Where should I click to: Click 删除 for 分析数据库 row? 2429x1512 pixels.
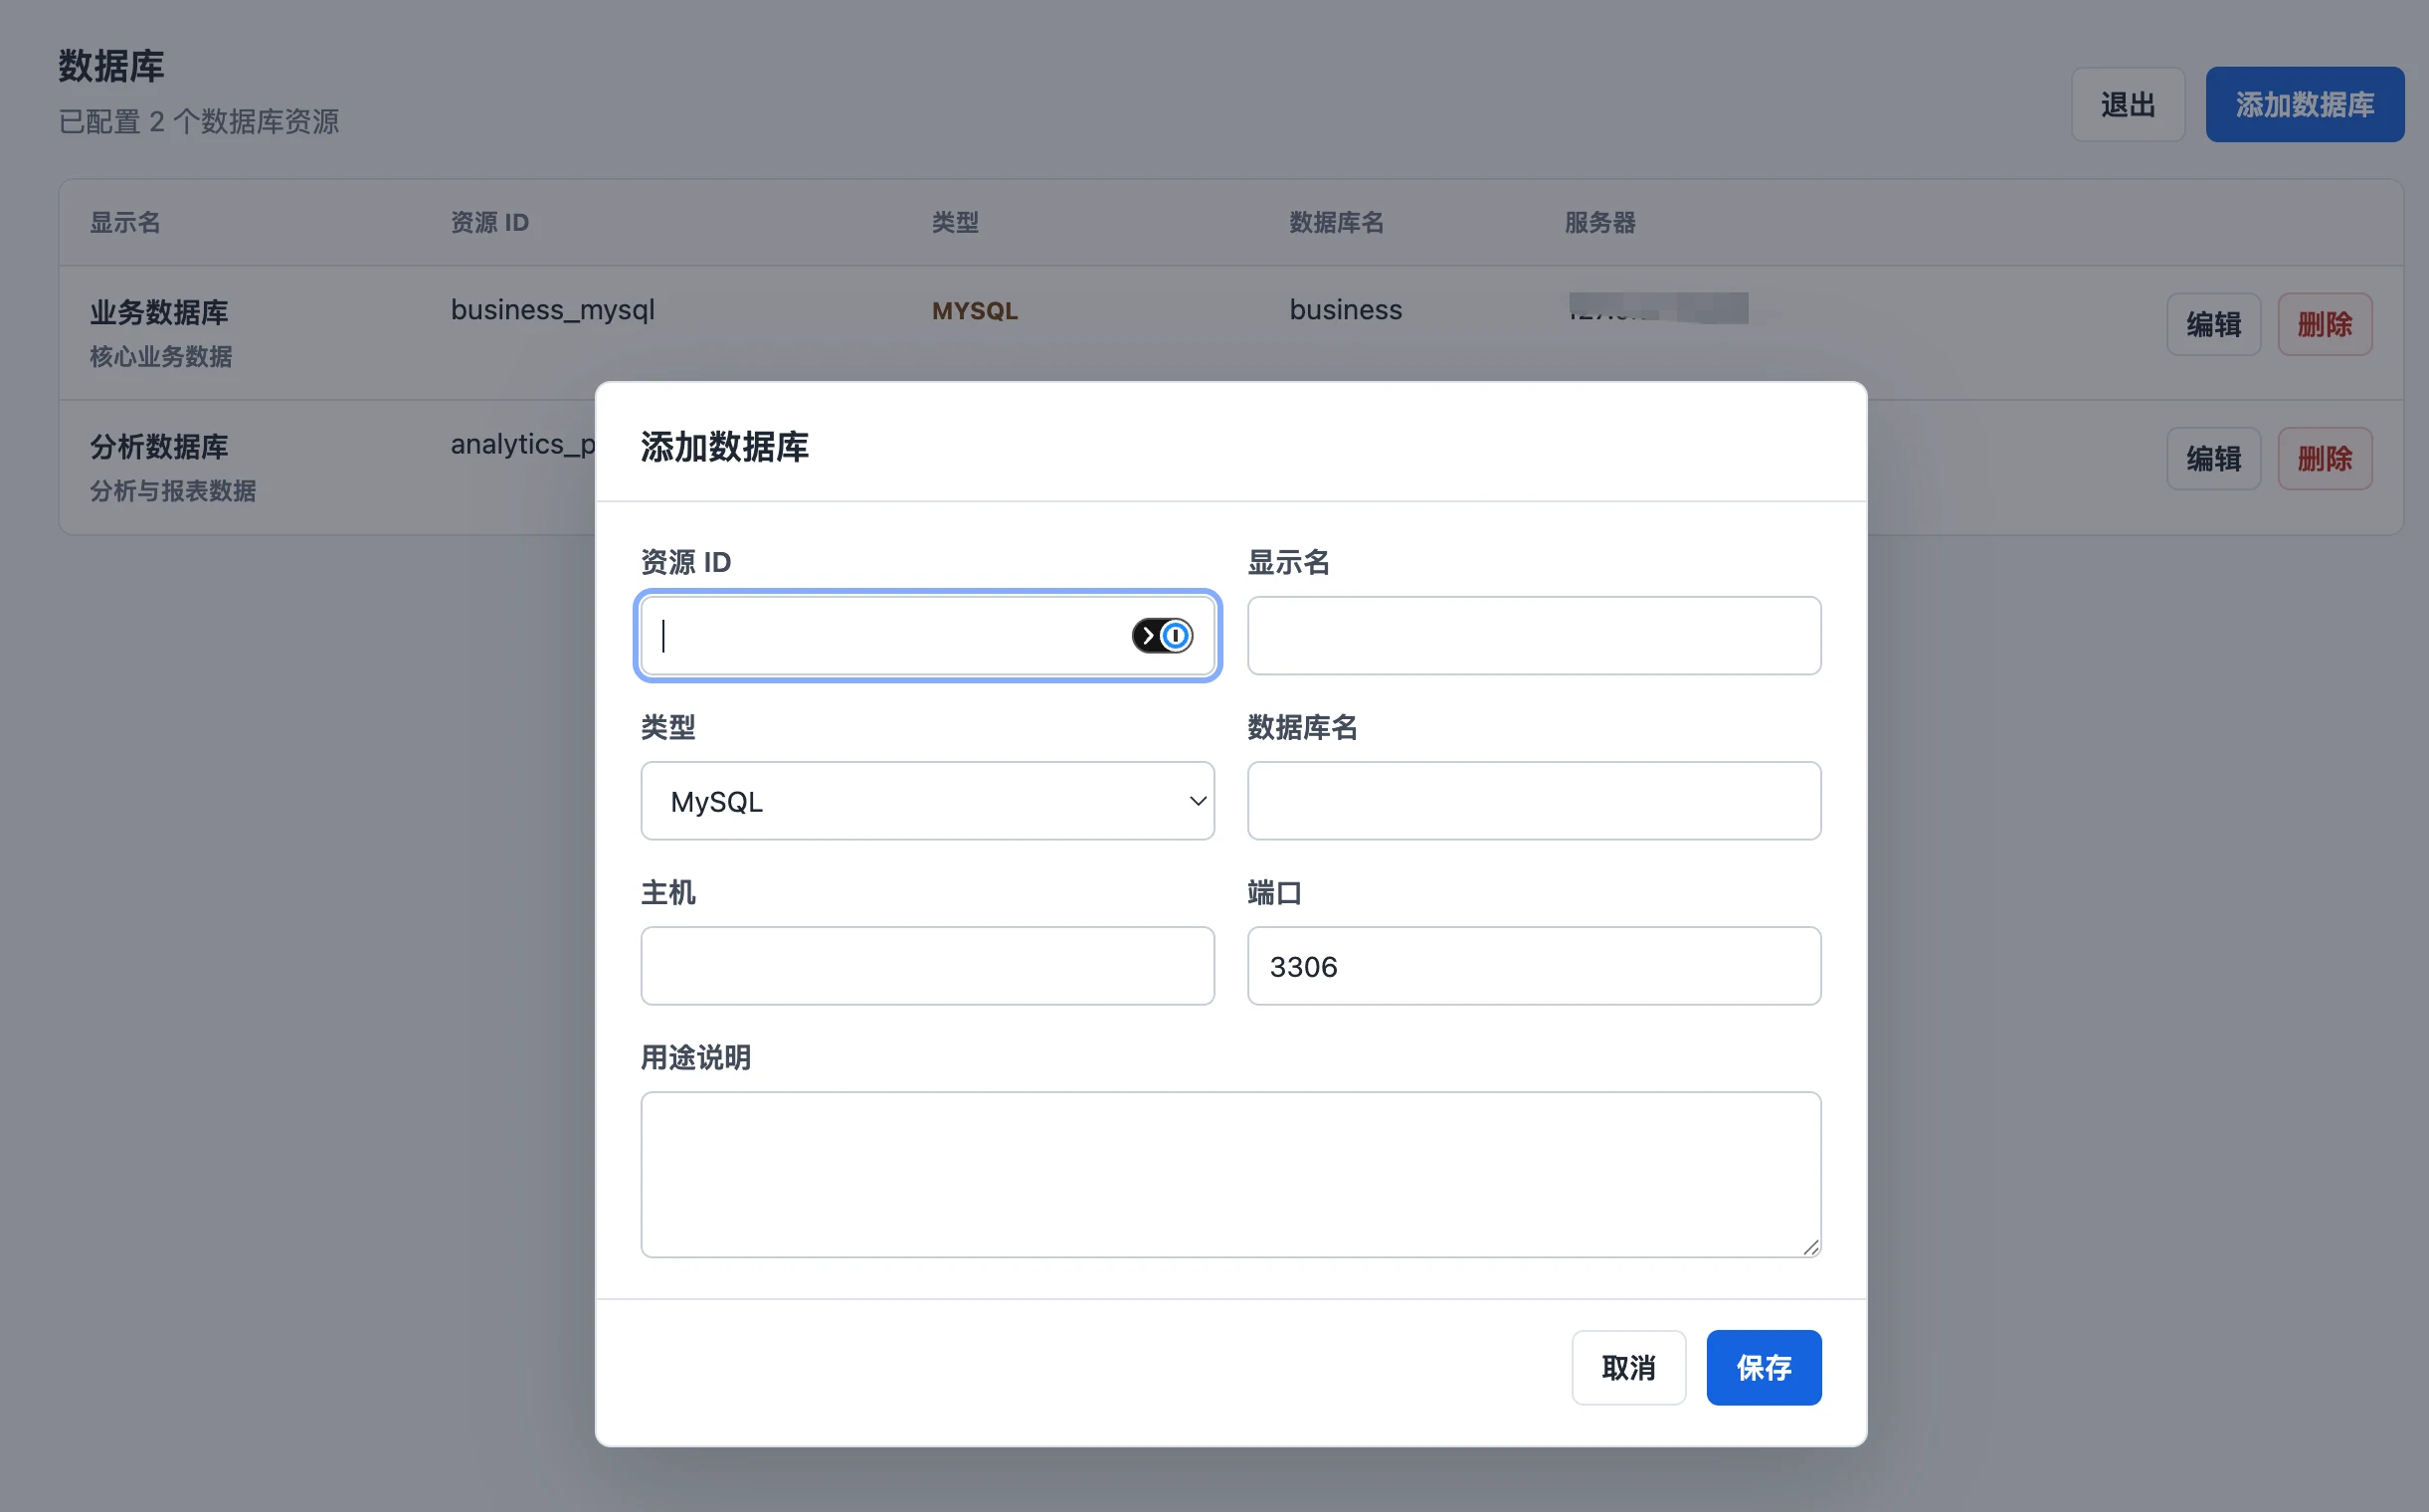pos(2324,459)
